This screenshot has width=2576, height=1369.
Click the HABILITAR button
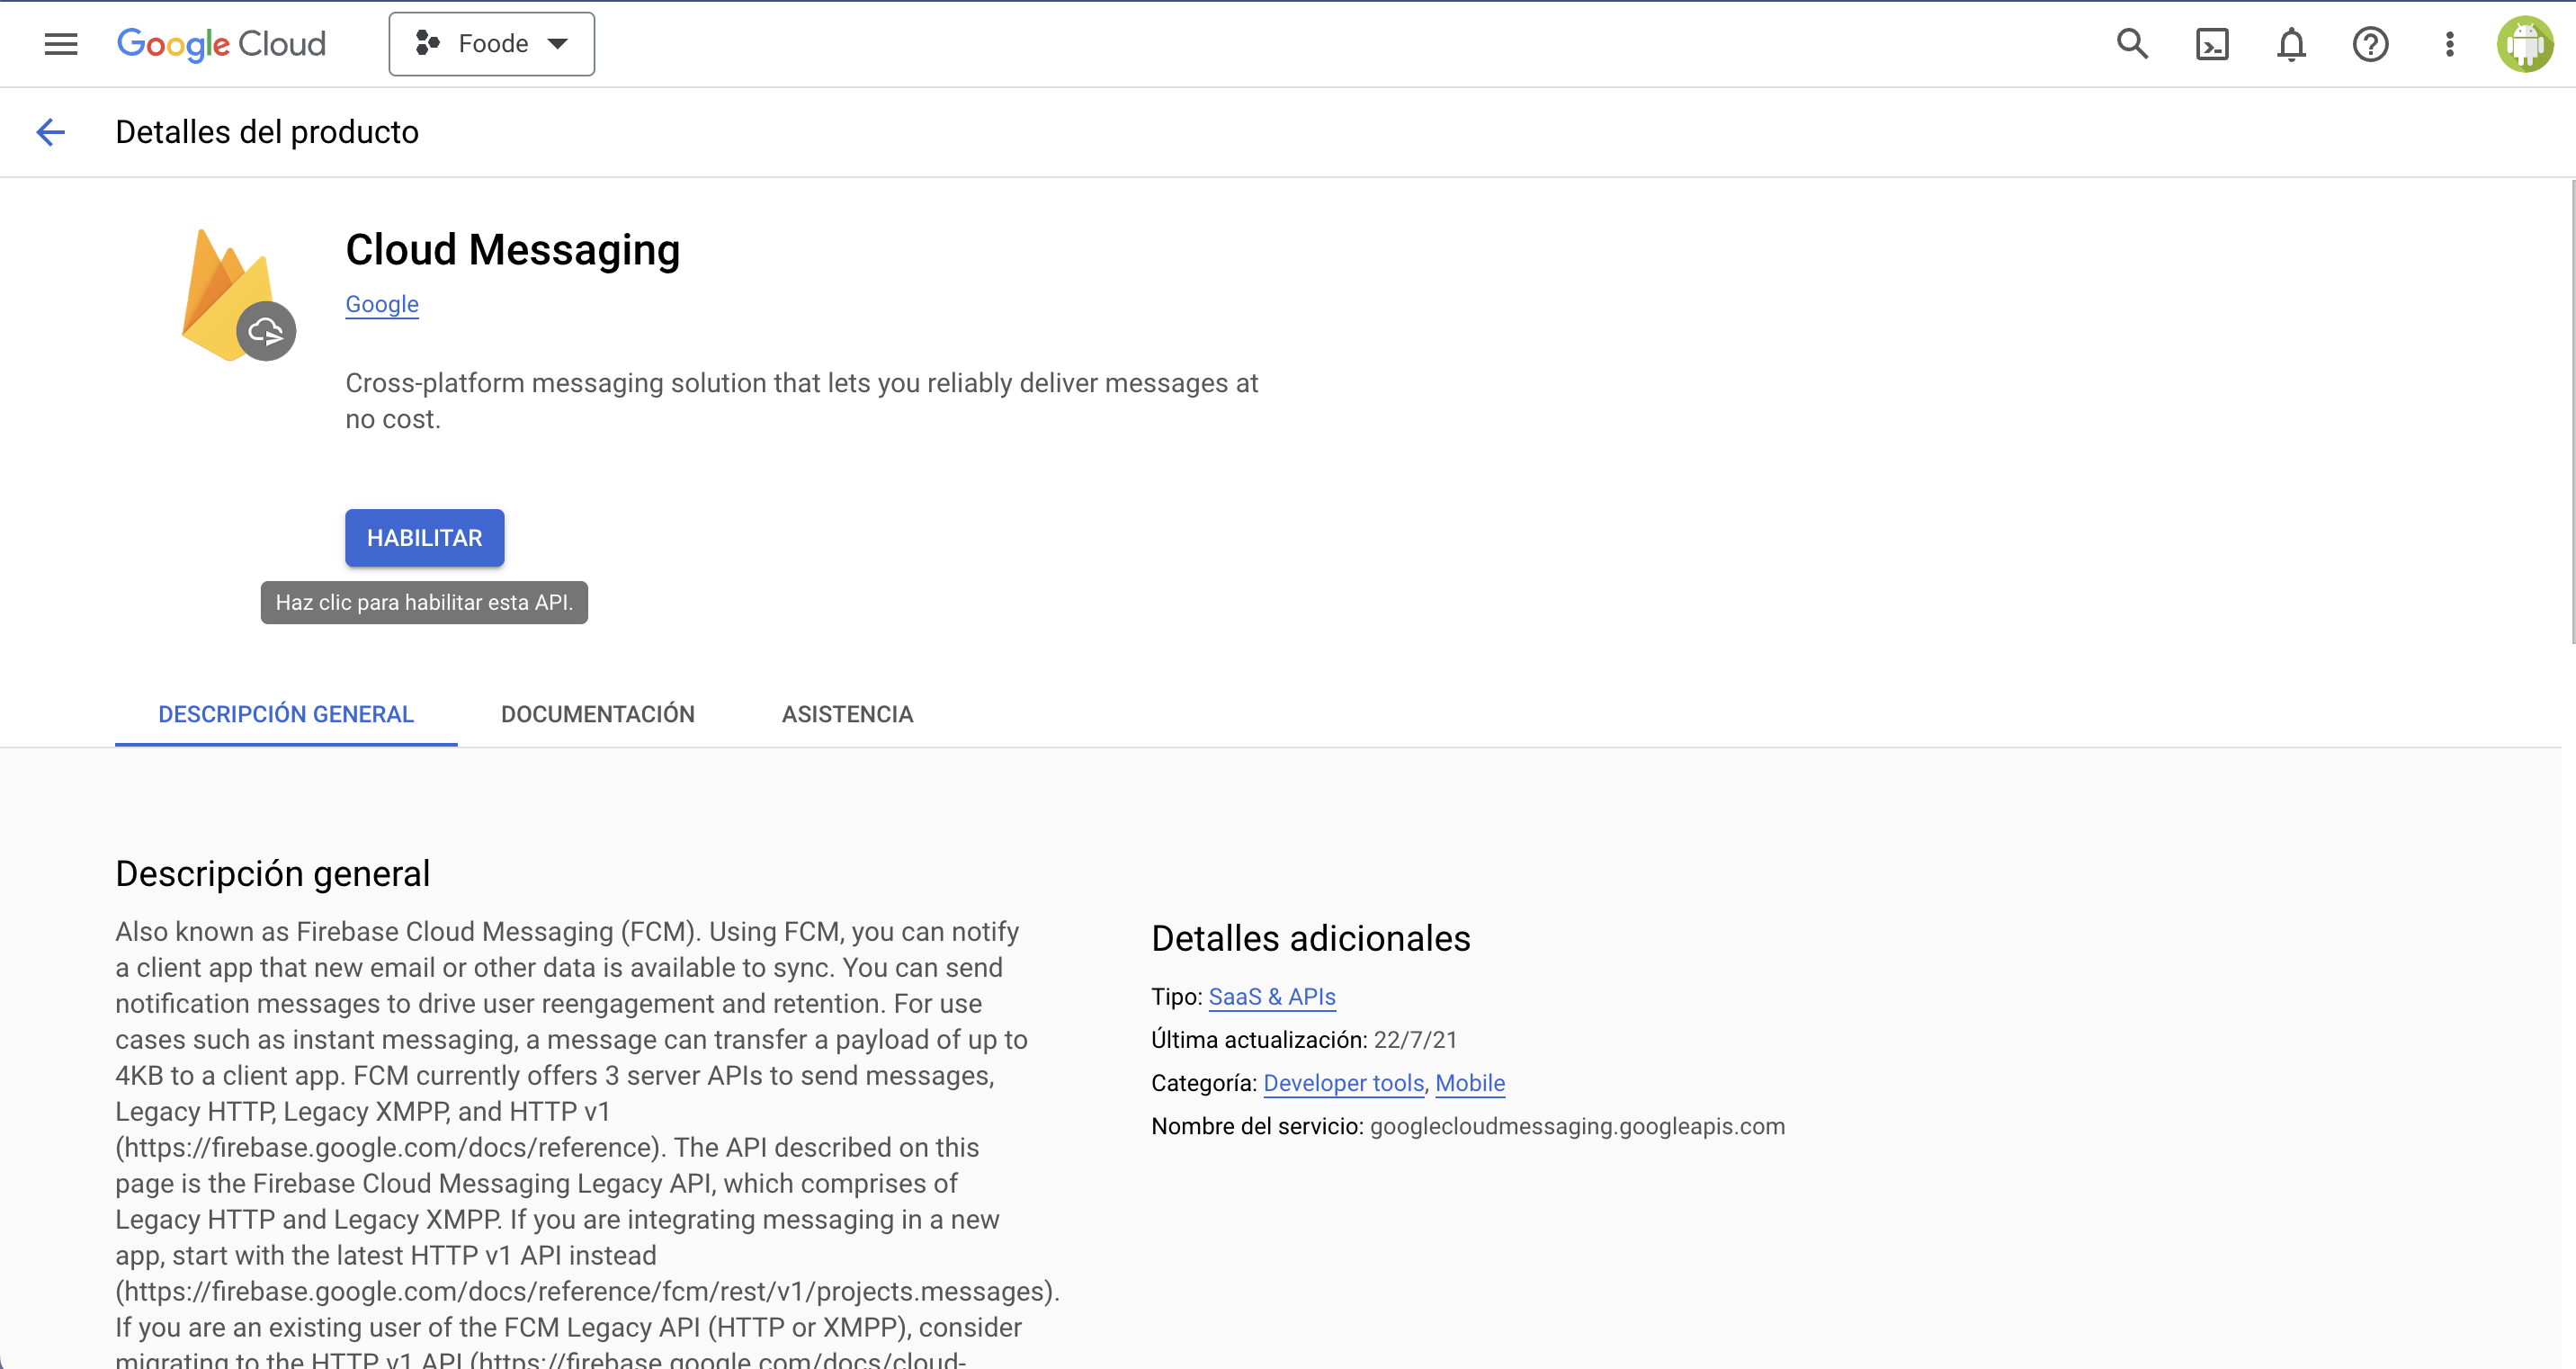point(424,538)
